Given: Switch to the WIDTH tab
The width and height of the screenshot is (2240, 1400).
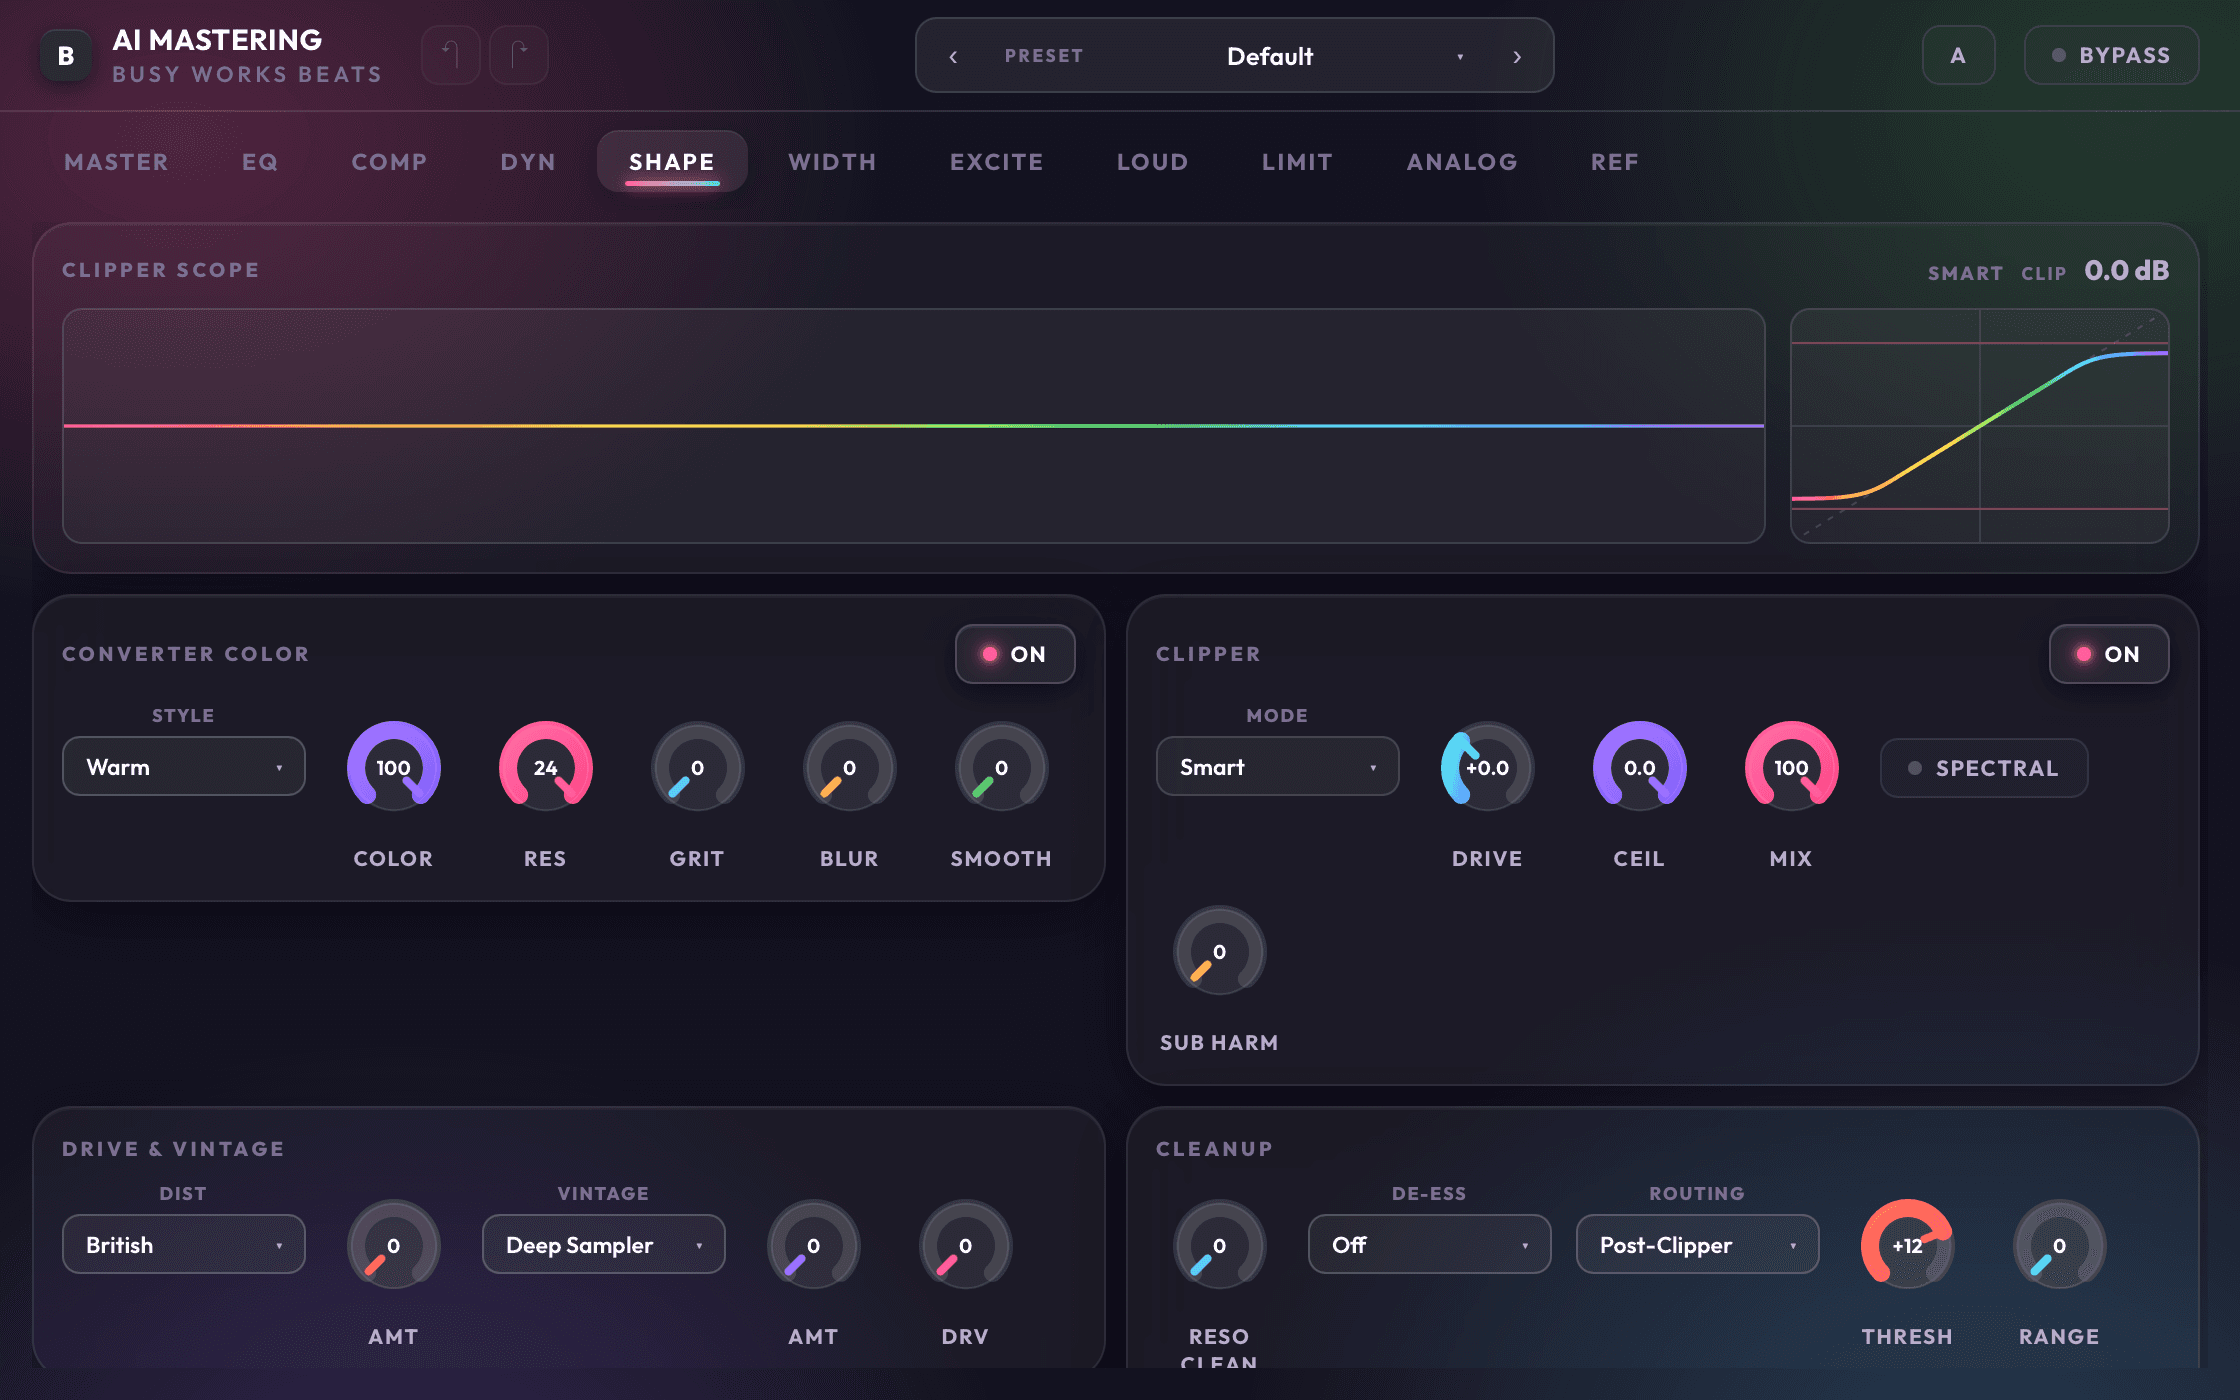Looking at the screenshot, I should (x=832, y=162).
